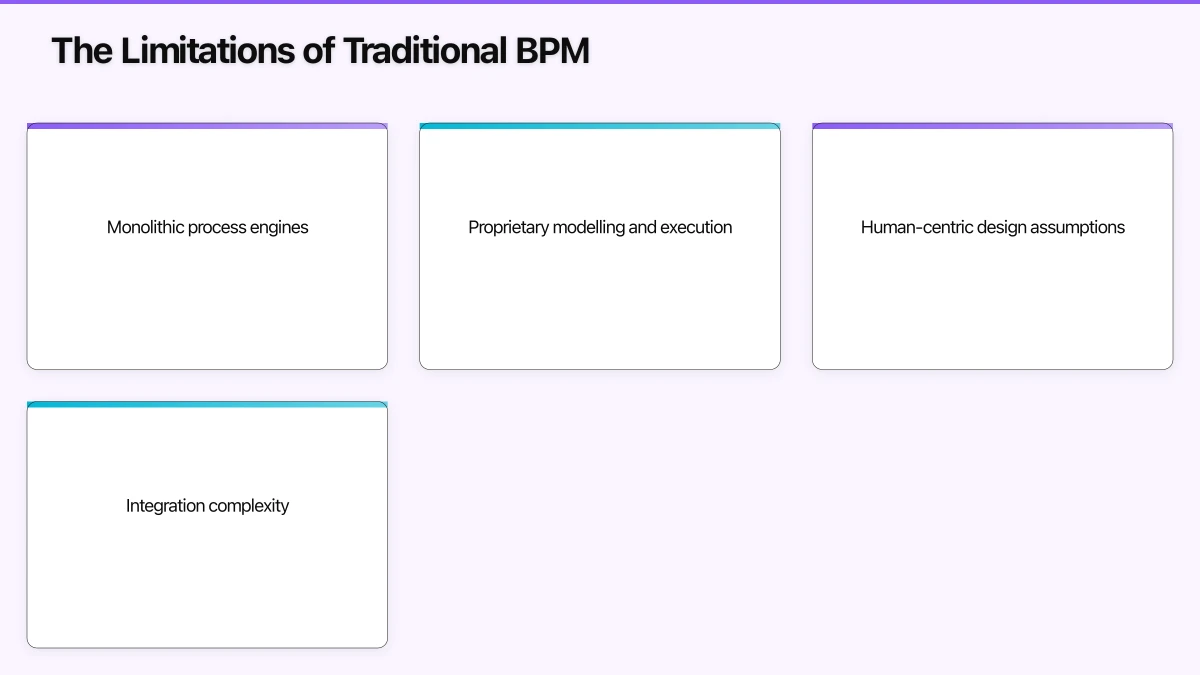Select the "Proprietary modelling and execution" text
The image size is (1200, 675).
(600, 227)
